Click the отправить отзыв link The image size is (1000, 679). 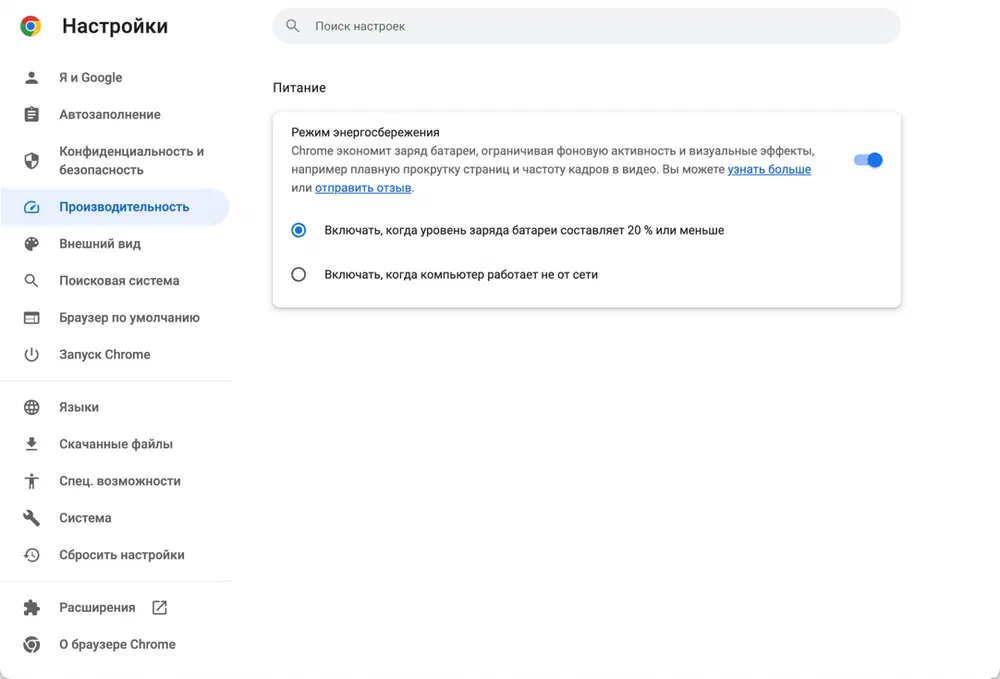[x=363, y=188]
